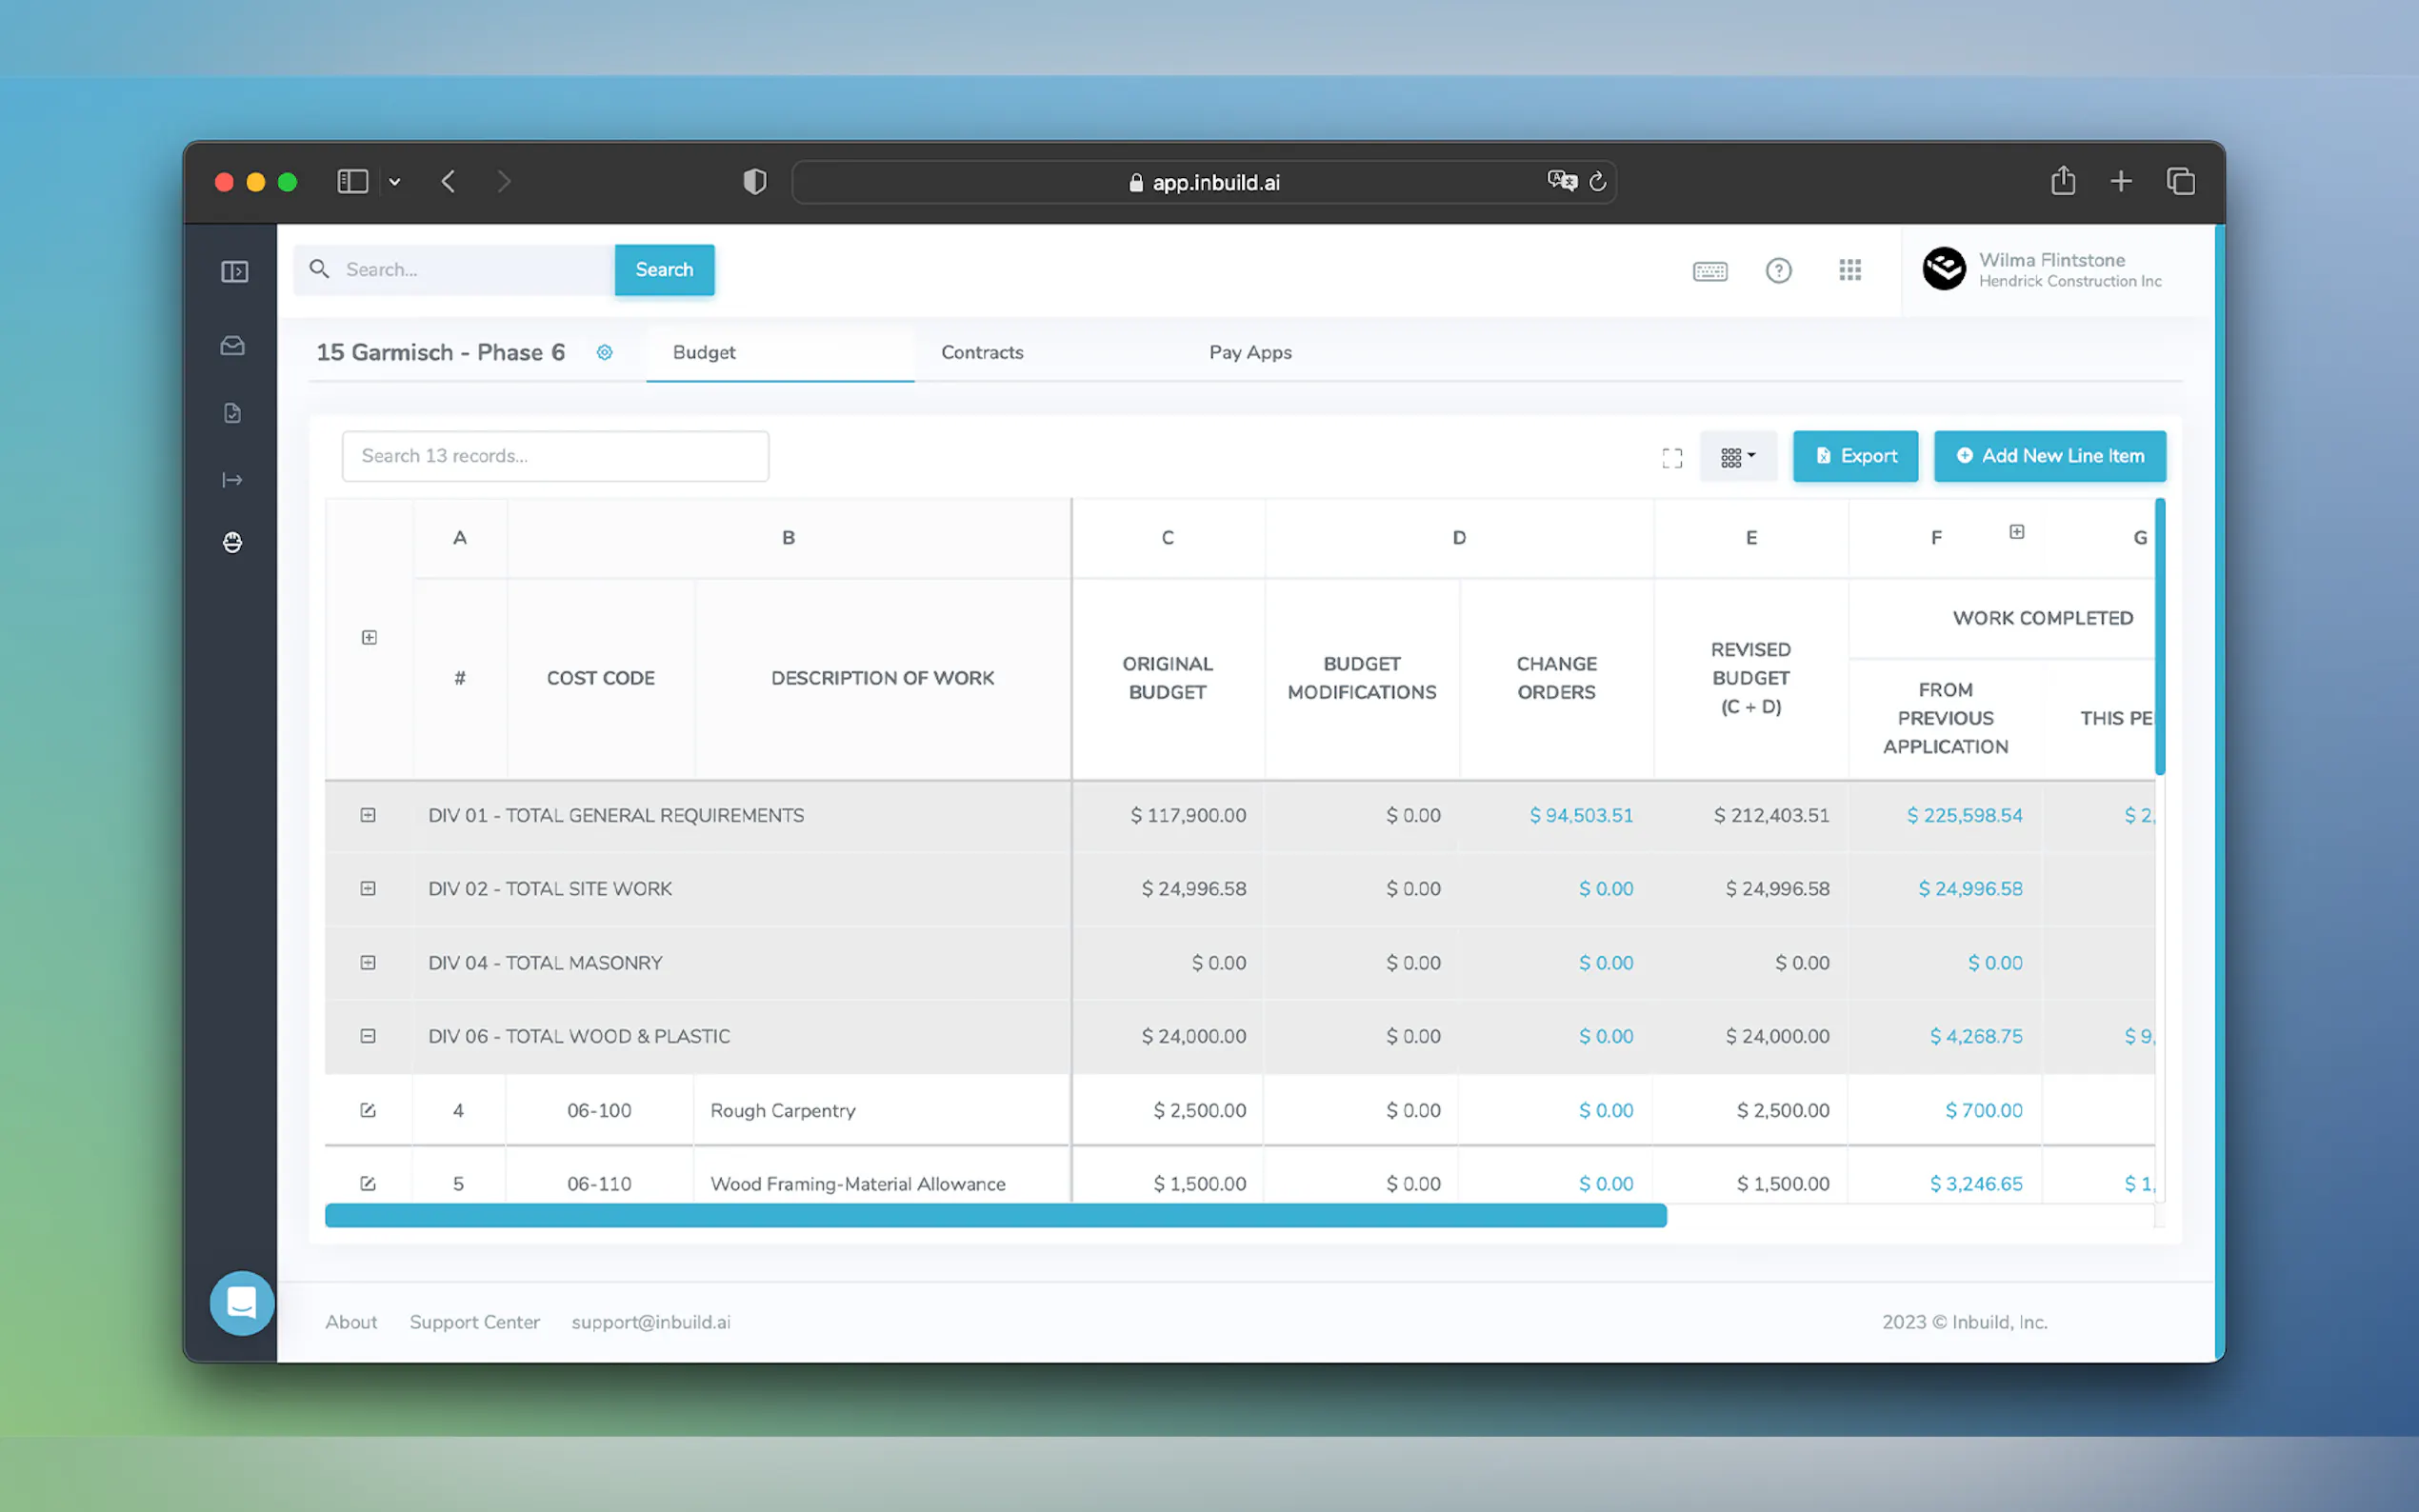2419x1512 pixels.
Task: Expand all rows from header plus icon
Action: pos(369,637)
